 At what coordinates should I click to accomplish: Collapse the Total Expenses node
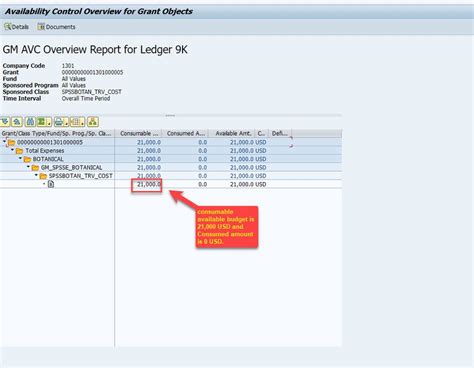coord(12,150)
